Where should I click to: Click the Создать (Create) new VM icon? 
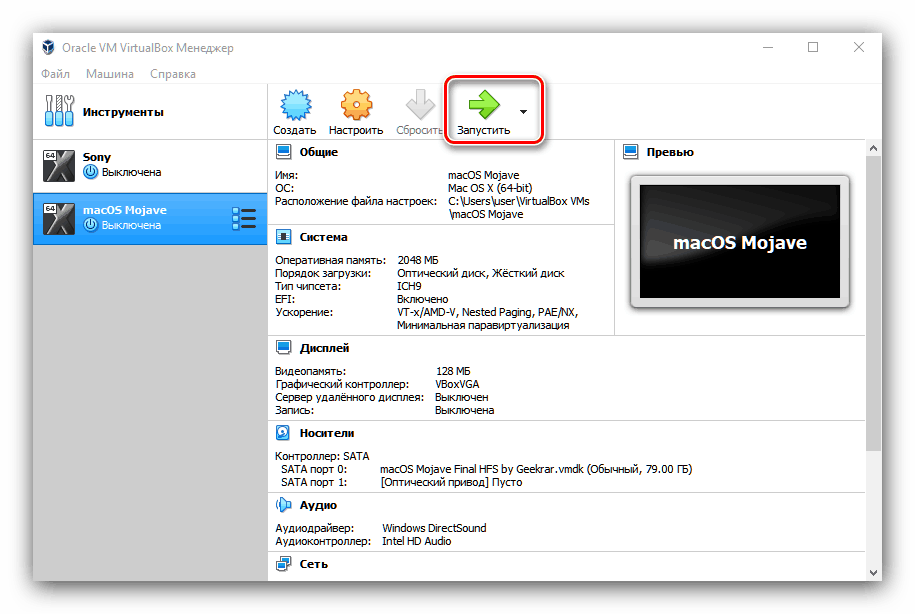pos(294,102)
